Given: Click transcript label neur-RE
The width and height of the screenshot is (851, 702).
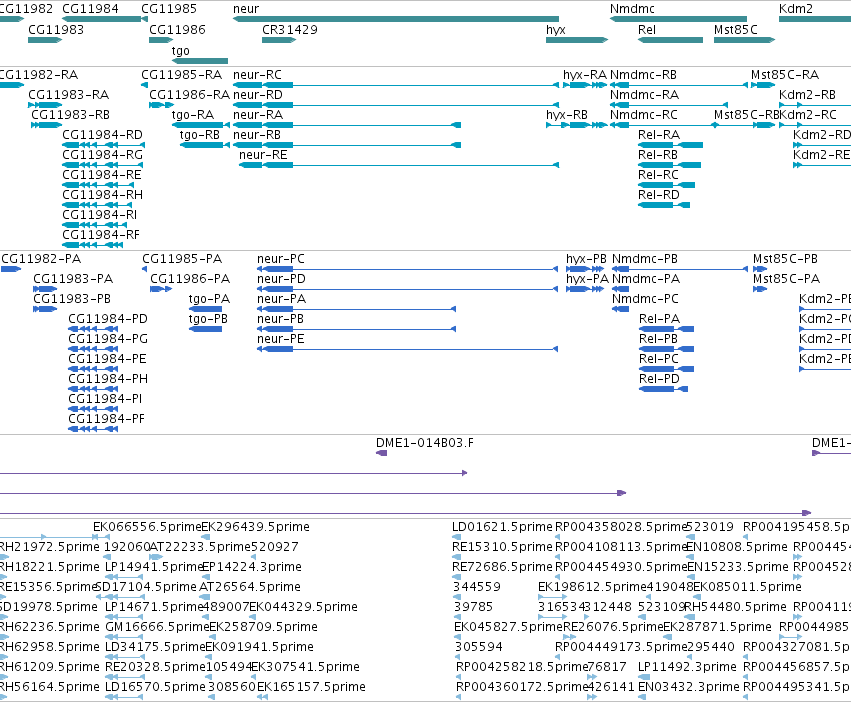Looking at the screenshot, I should coord(263,155).
